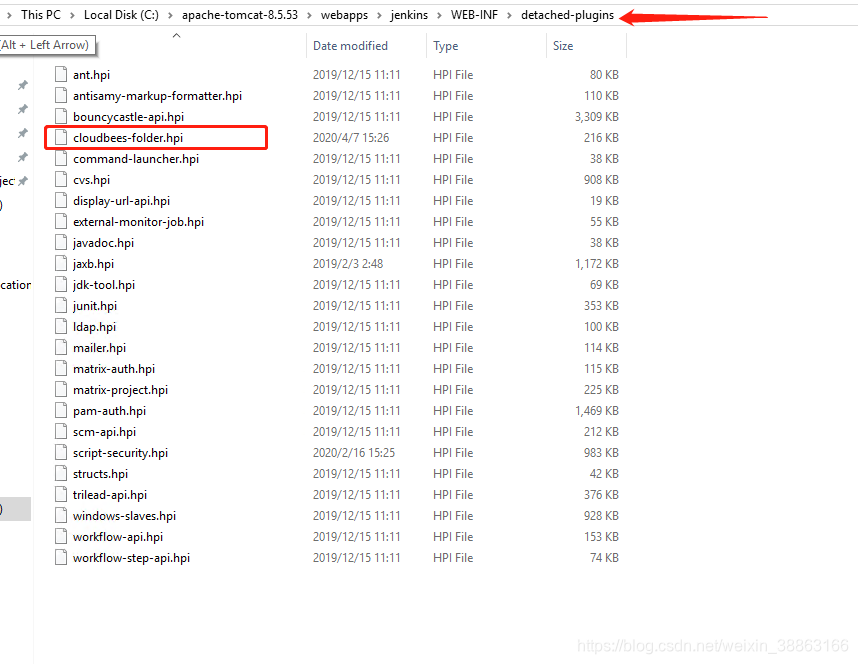Click the file icon of cloudbees-folder.hpi
Image resolution: width=858 pixels, height=664 pixels.
[61, 137]
